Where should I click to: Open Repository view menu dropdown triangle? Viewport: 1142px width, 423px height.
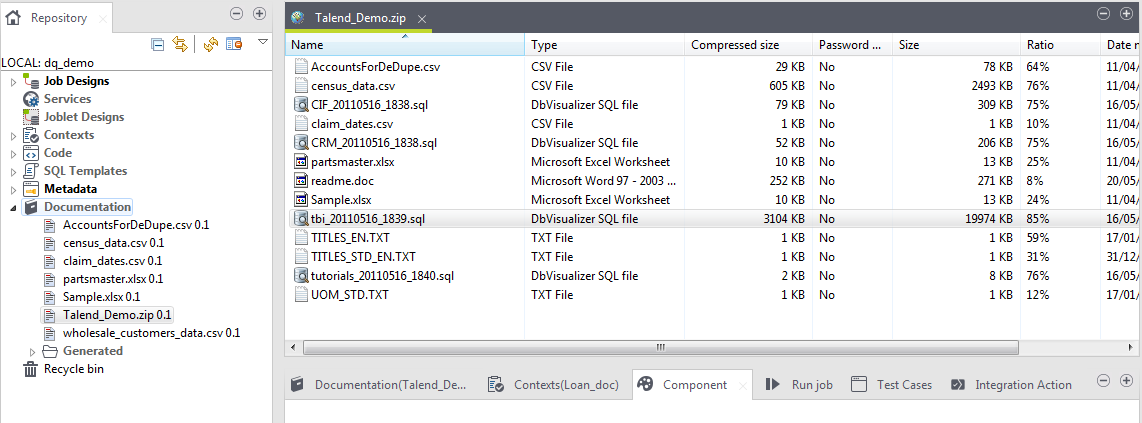(263, 42)
